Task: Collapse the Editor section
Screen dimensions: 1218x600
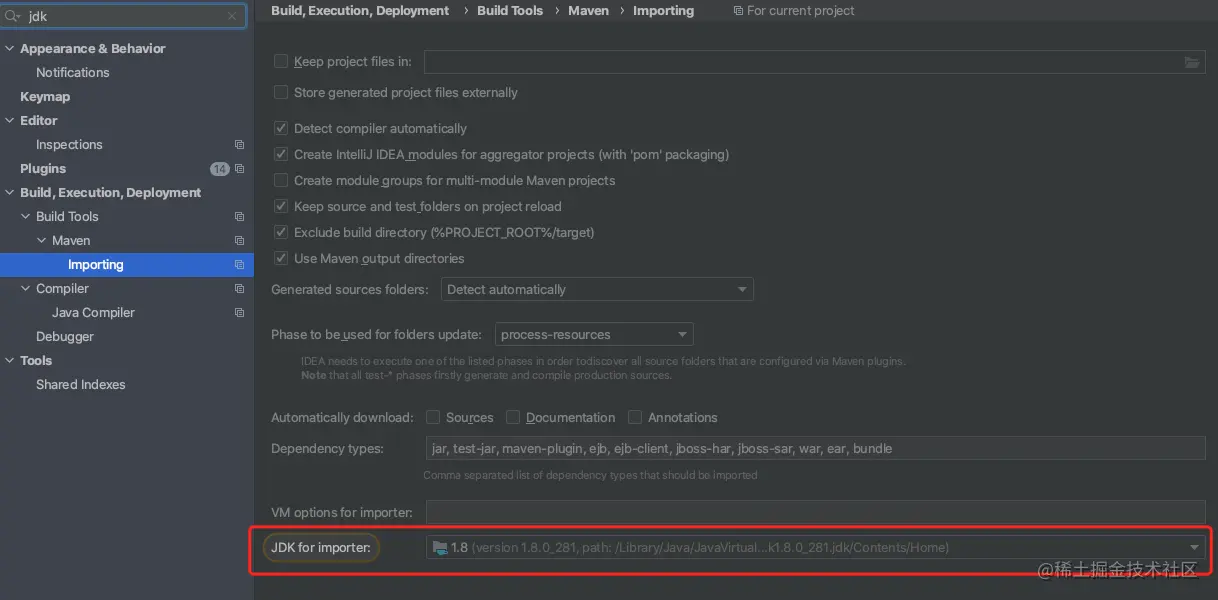Action: [x=10, y=121]
